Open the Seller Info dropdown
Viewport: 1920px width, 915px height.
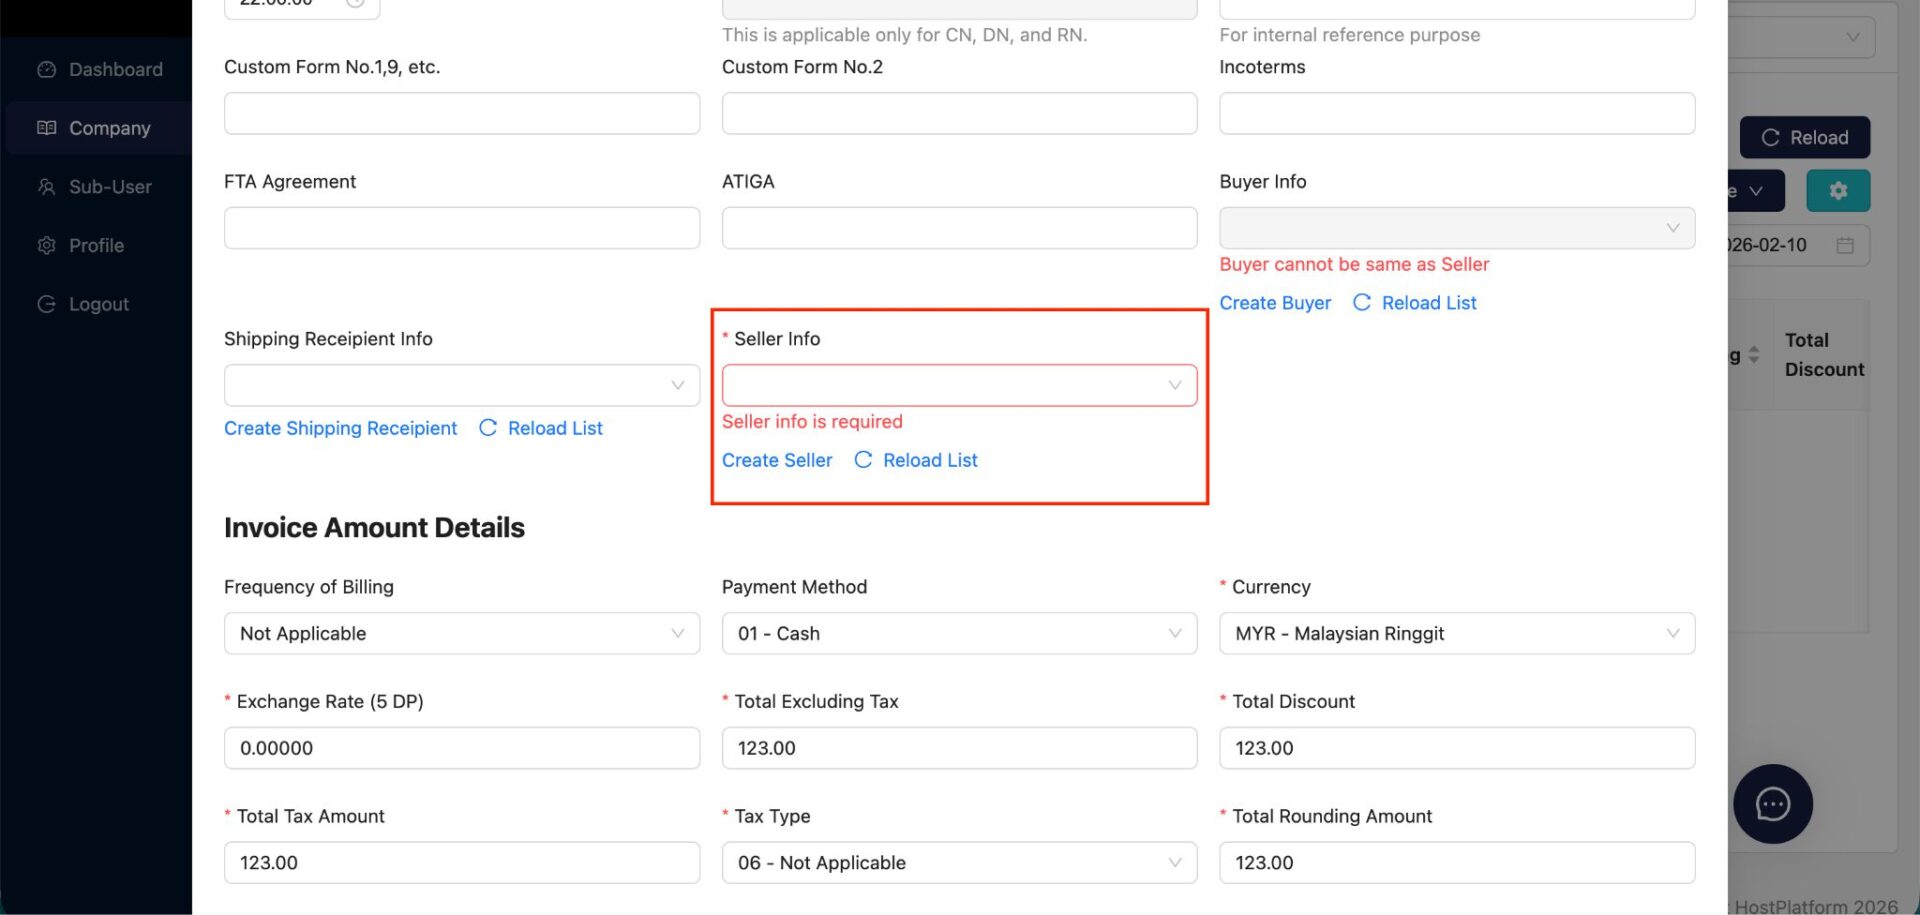(959, 385)
